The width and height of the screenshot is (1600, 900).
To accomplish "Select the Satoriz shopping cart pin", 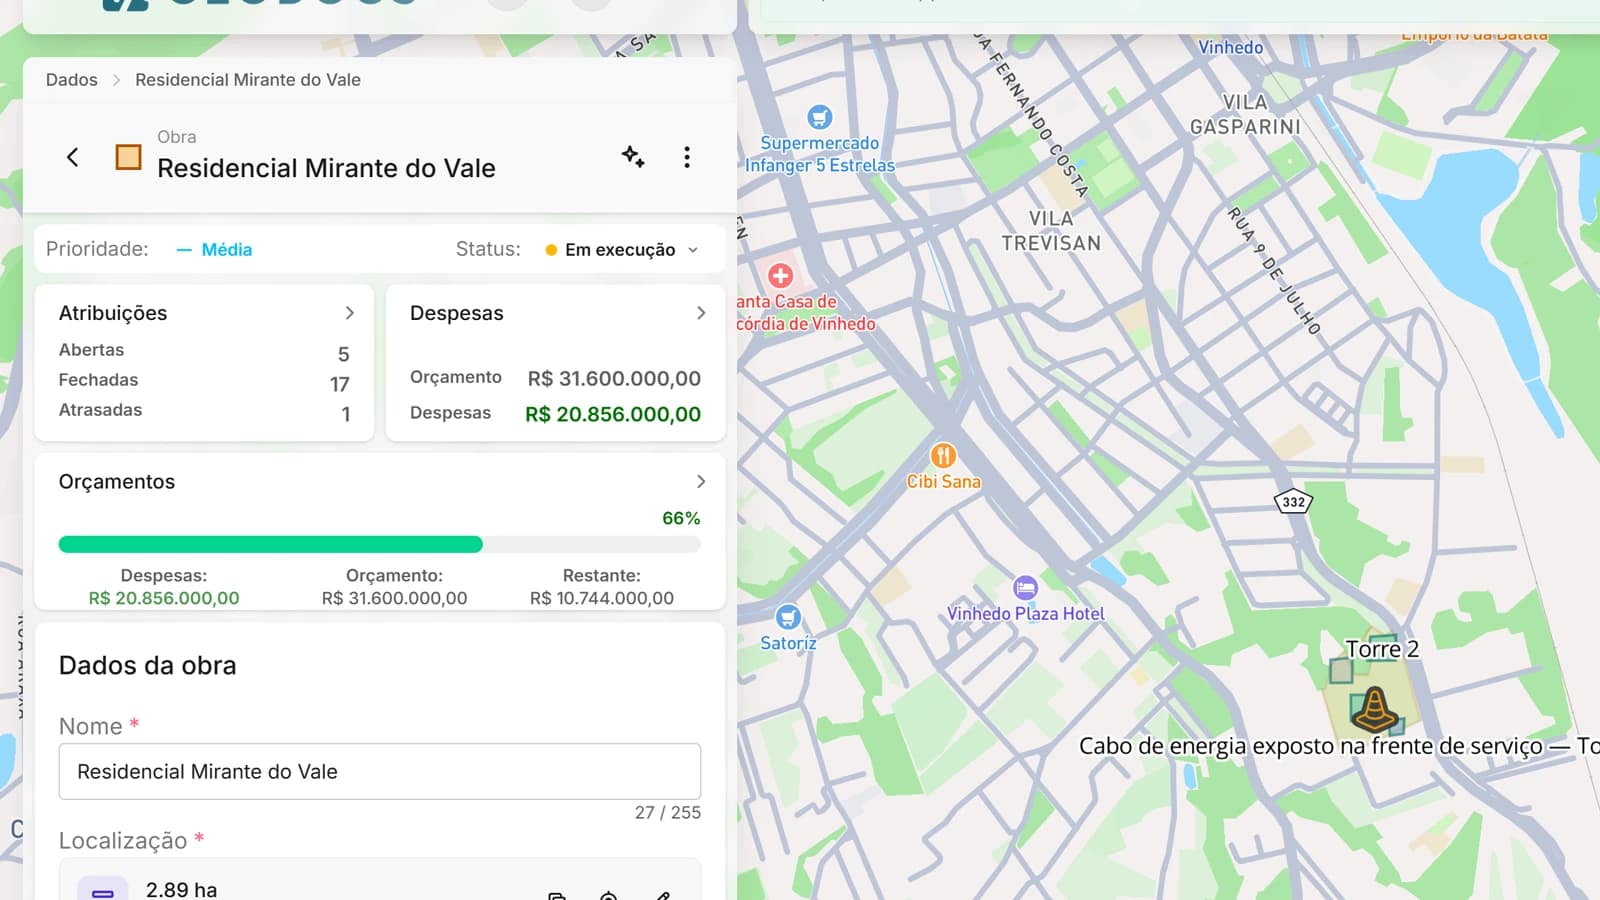I will click(x=788, y=617).
